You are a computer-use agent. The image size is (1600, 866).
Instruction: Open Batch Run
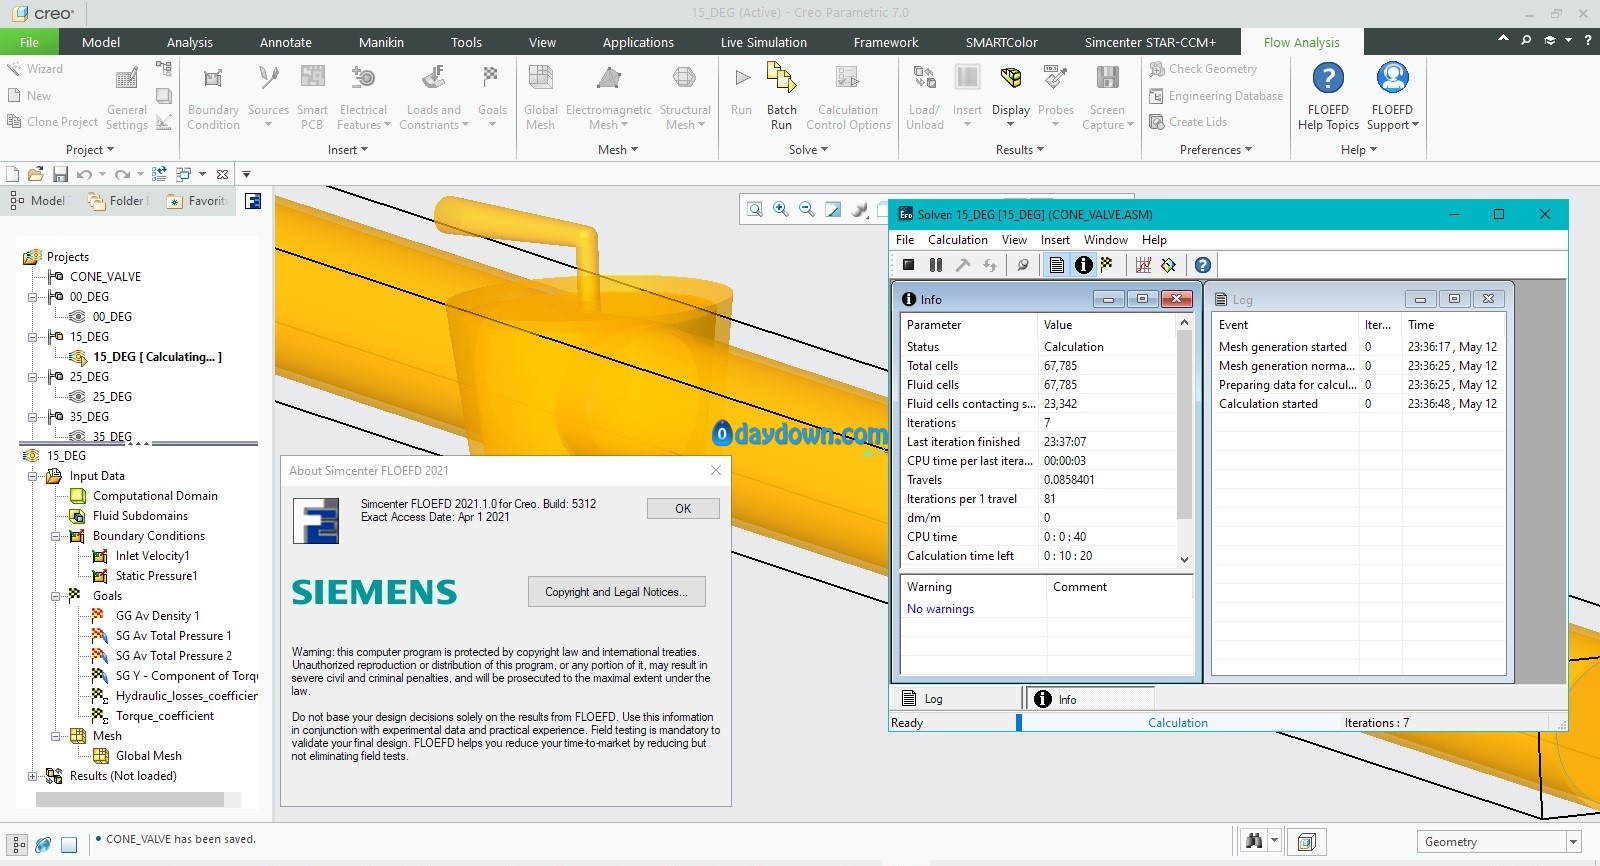click(781, 96)
